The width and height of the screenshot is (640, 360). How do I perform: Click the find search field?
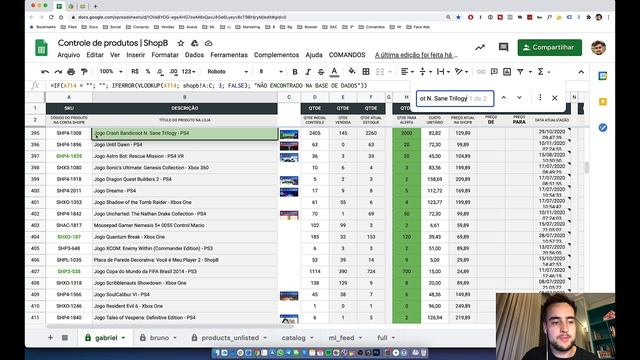pyautogui.click(x=455, y=98)
